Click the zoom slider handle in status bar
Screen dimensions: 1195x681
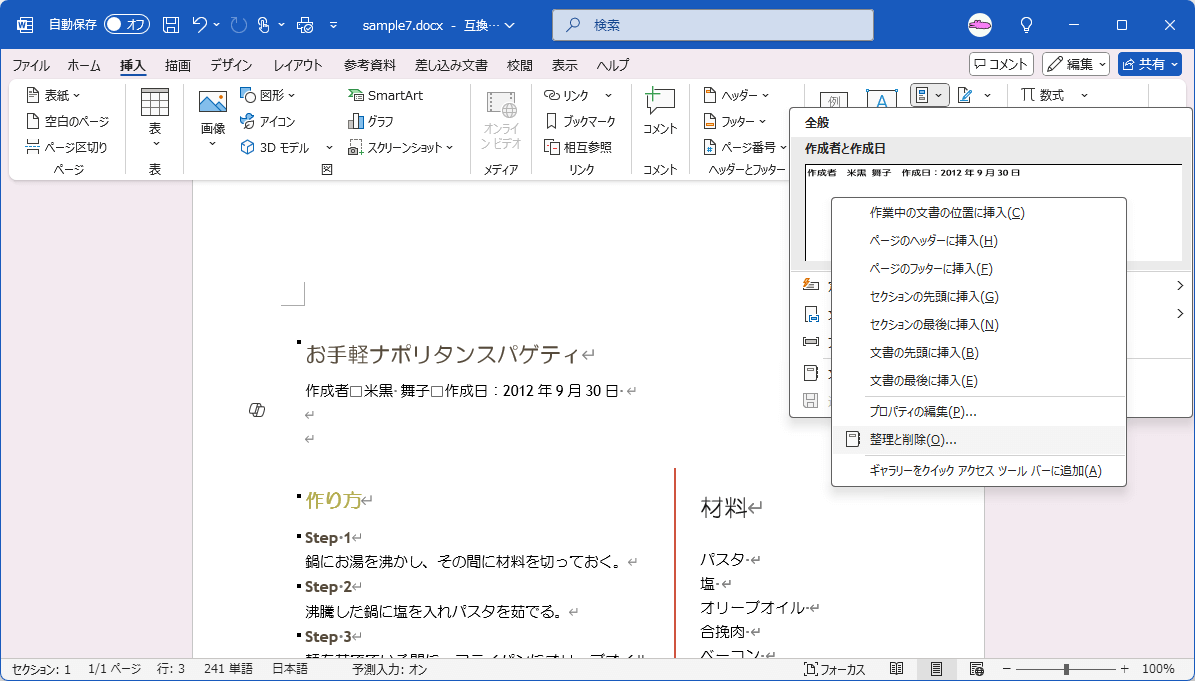(1066, 670)
